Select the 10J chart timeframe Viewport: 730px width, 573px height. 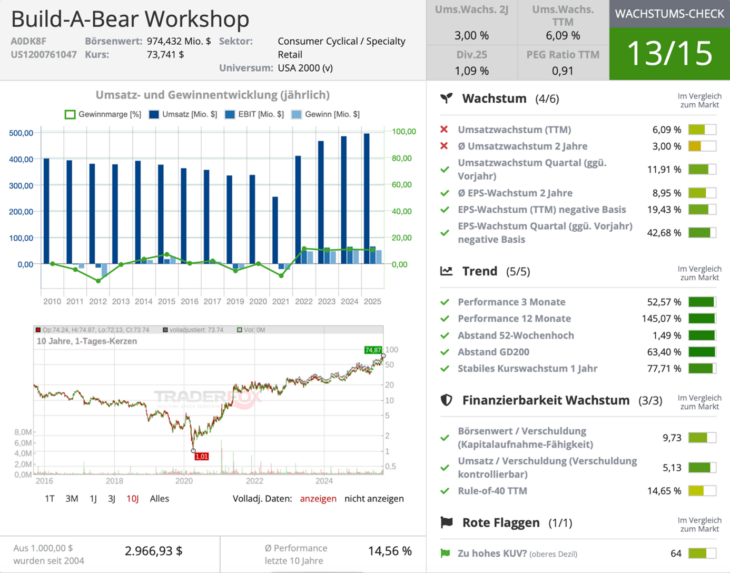click(133, 499)
